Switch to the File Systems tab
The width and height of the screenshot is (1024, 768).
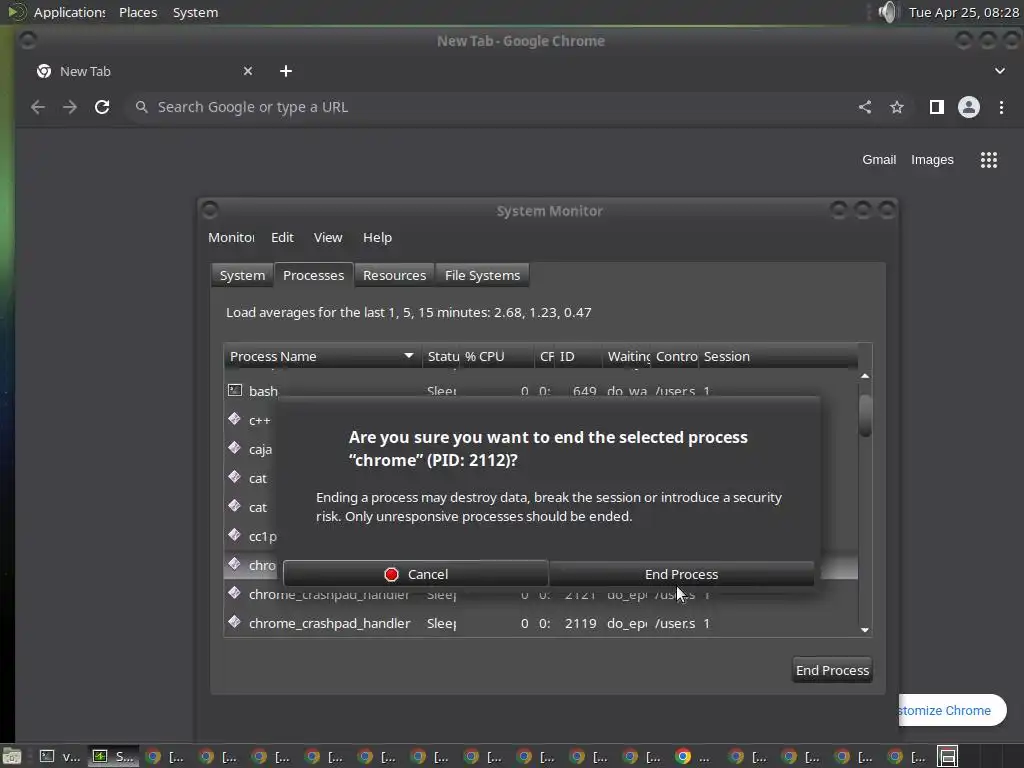(483, 276)
